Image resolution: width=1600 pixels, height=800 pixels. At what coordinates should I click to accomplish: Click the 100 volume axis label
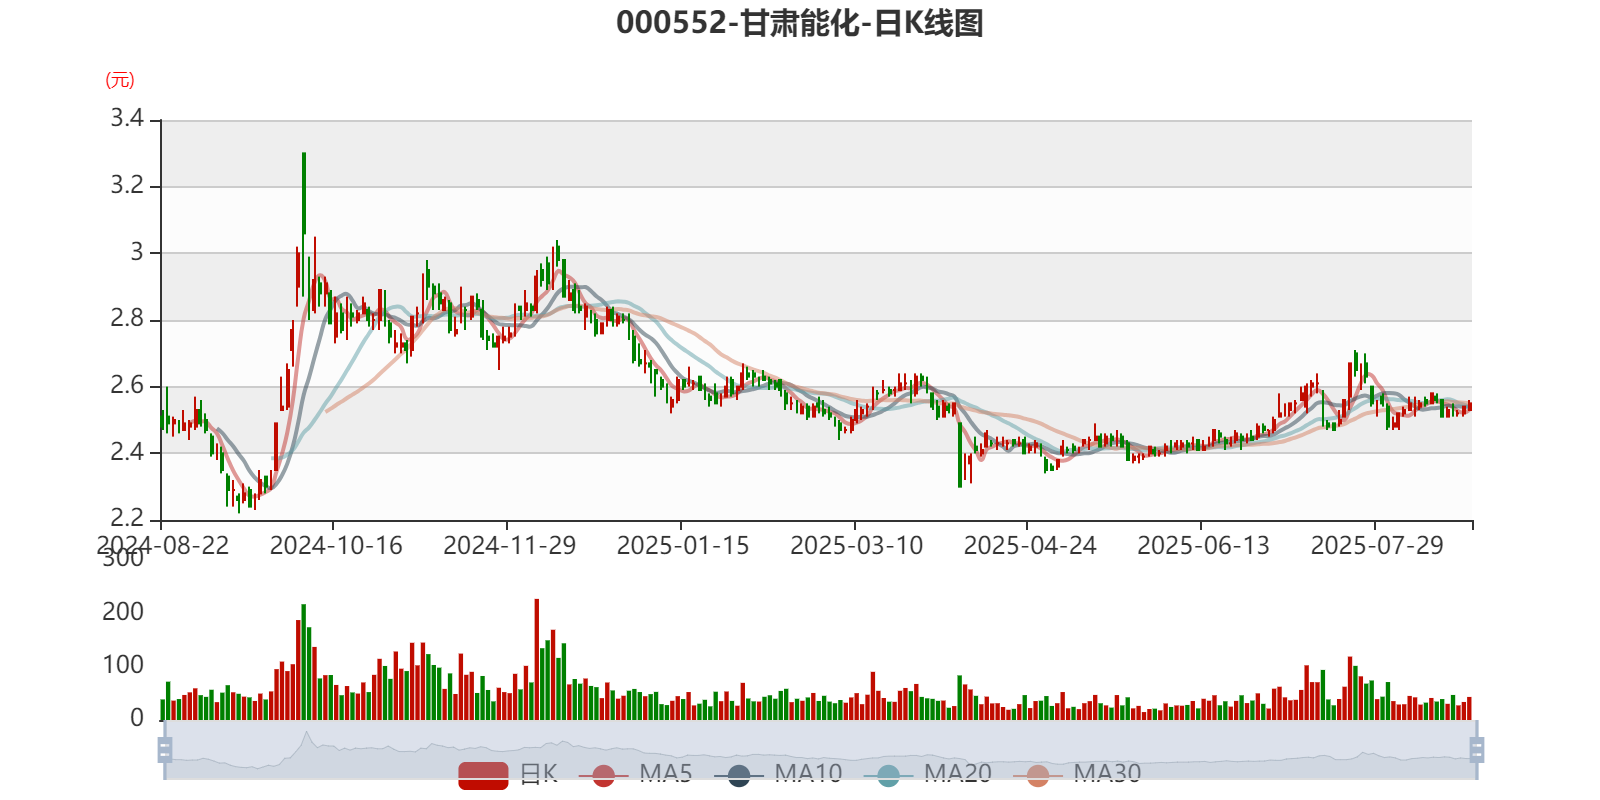(x=123, y=665)
